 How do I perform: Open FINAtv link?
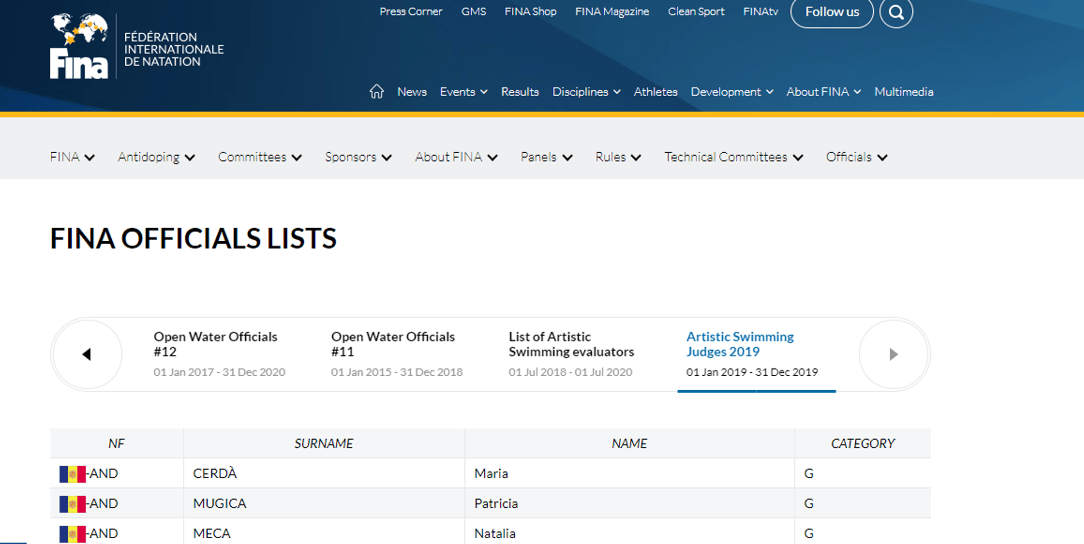pyautogui.click(x=760, y=11)
